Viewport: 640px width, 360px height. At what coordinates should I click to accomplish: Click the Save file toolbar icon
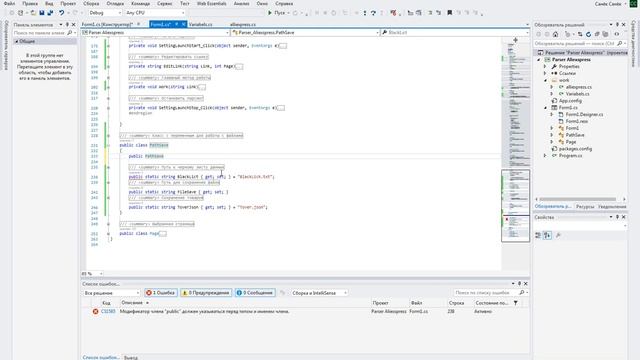(42, 13)
